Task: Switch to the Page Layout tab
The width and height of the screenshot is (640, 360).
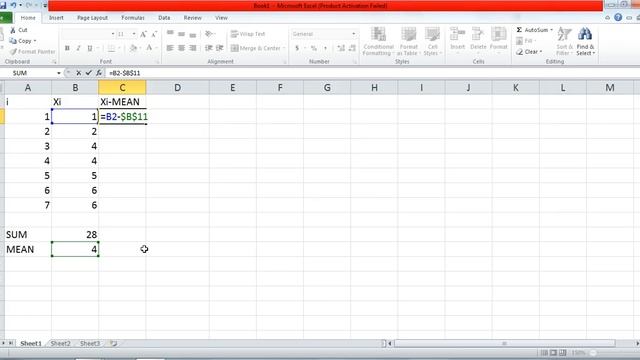Action: [x=92, y=18]
